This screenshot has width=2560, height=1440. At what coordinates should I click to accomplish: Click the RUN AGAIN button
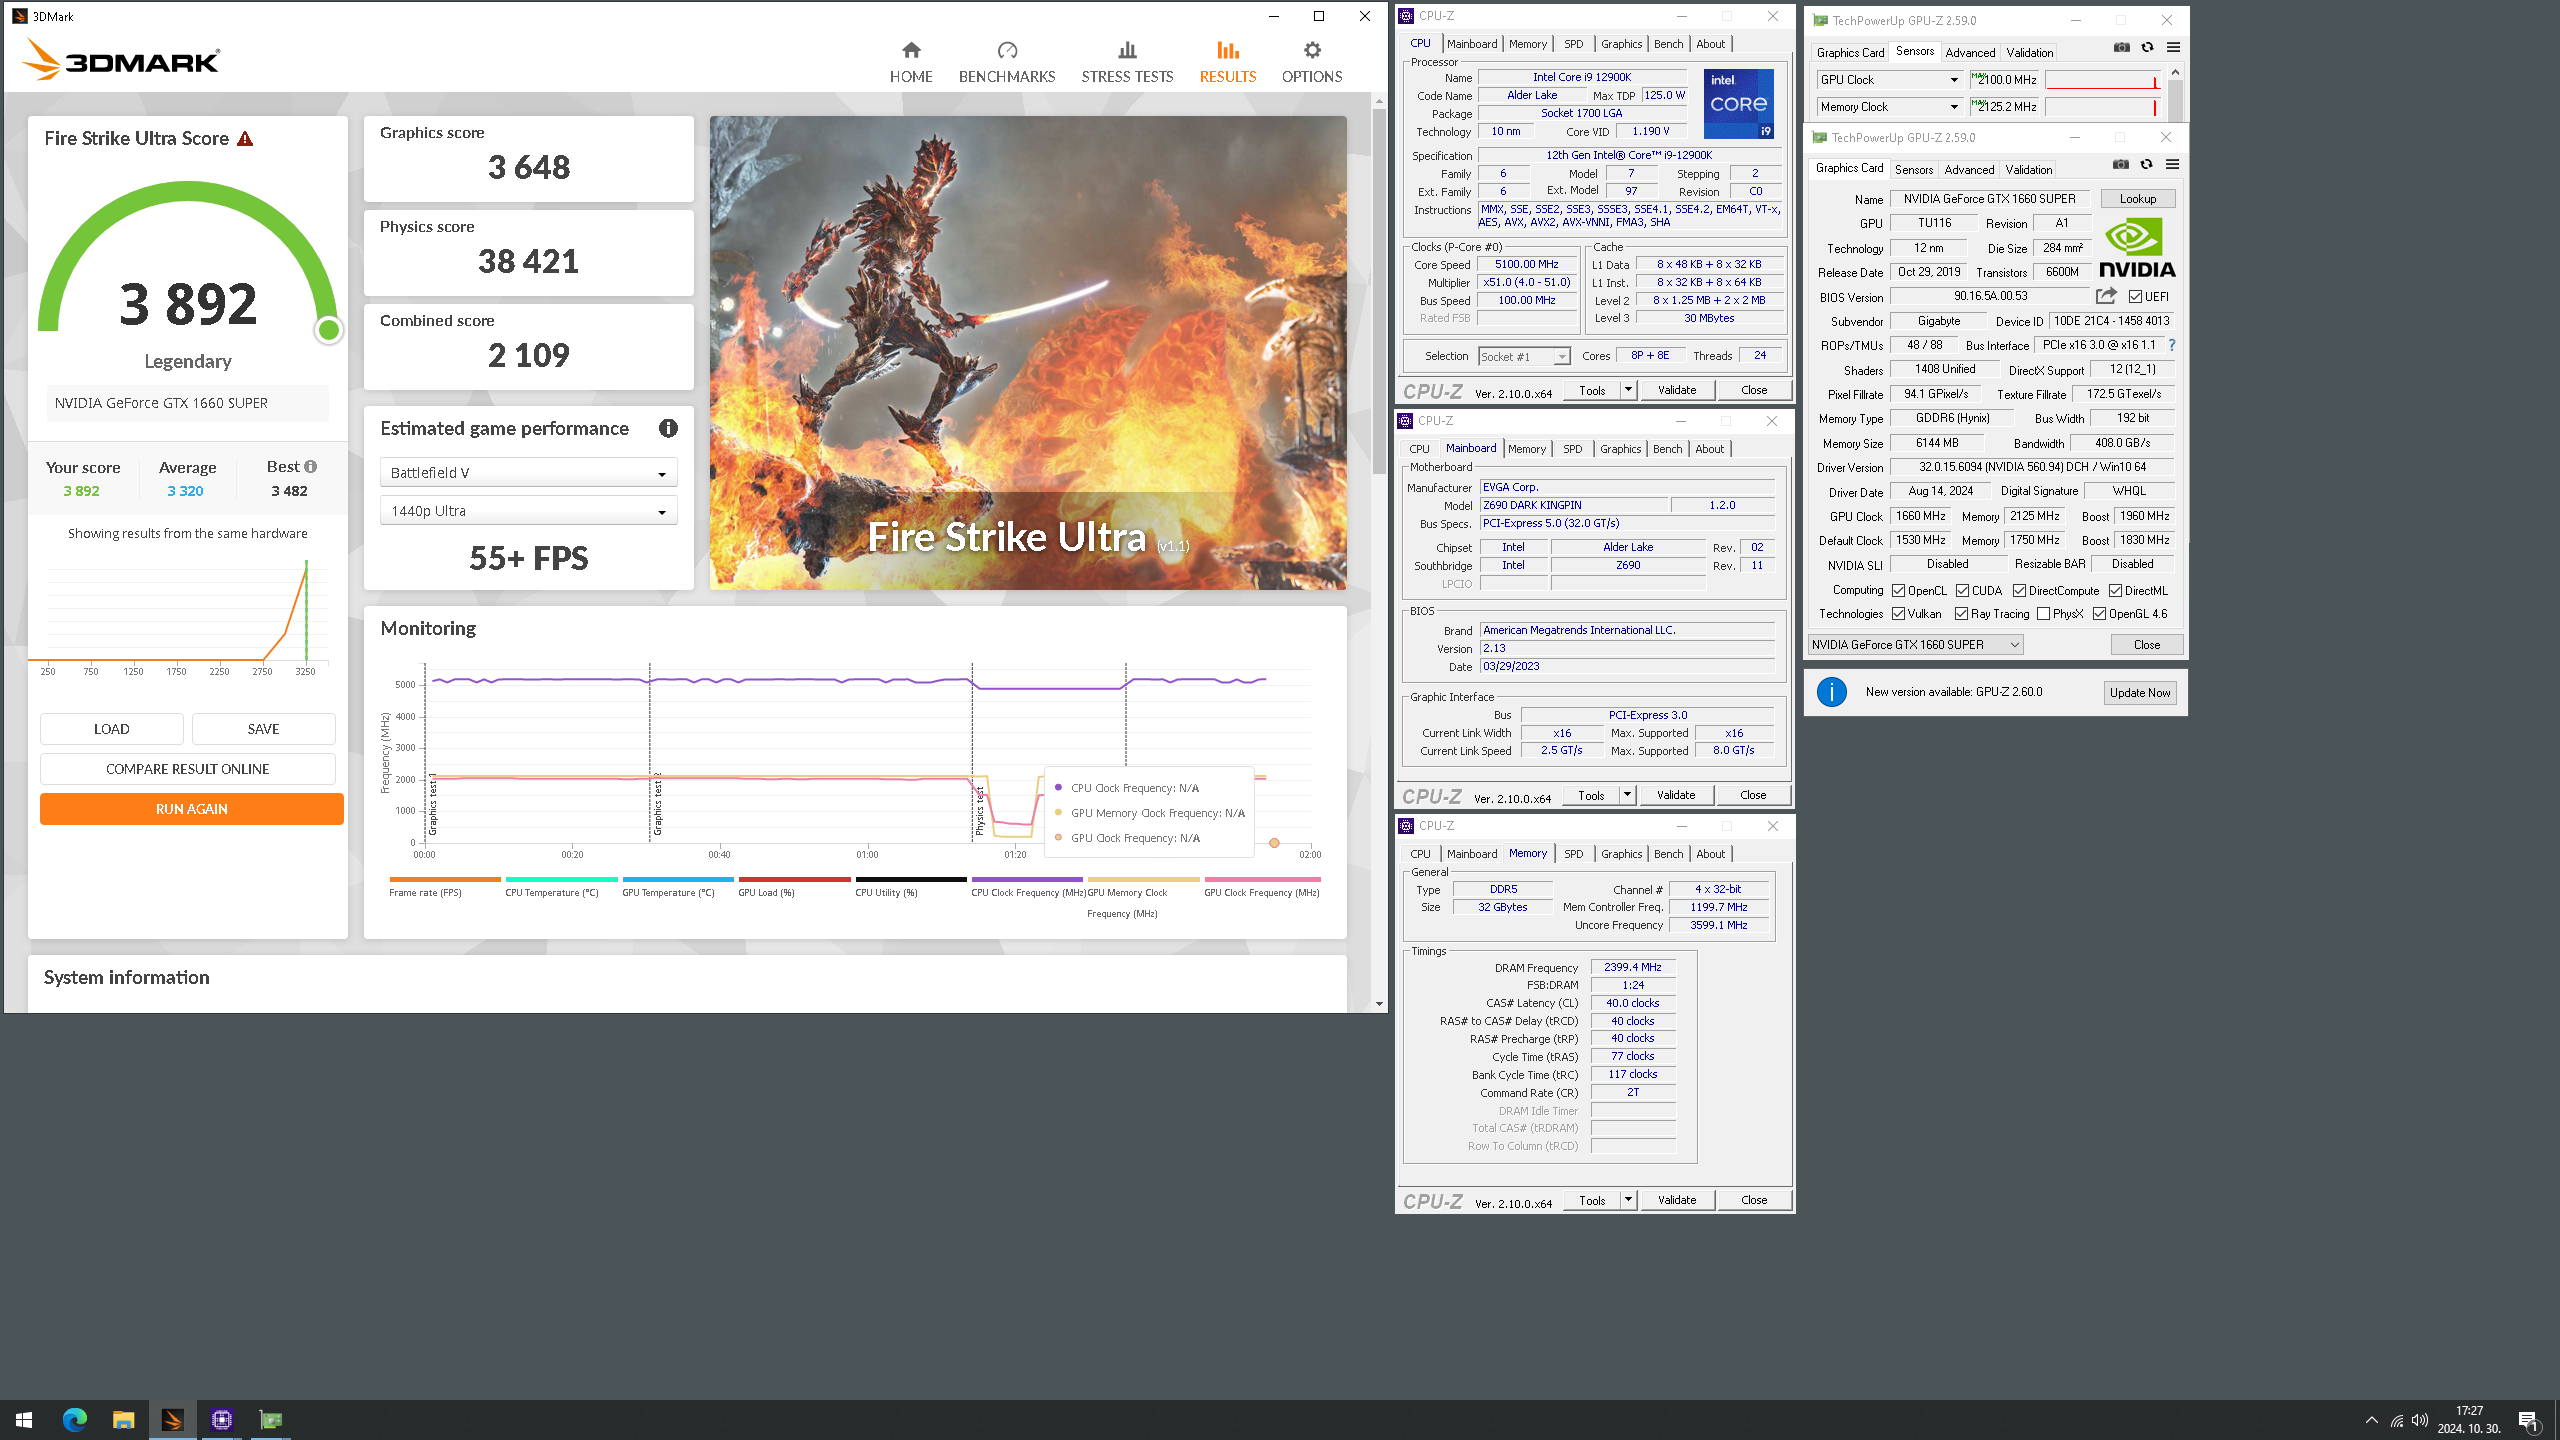point(192,809)
